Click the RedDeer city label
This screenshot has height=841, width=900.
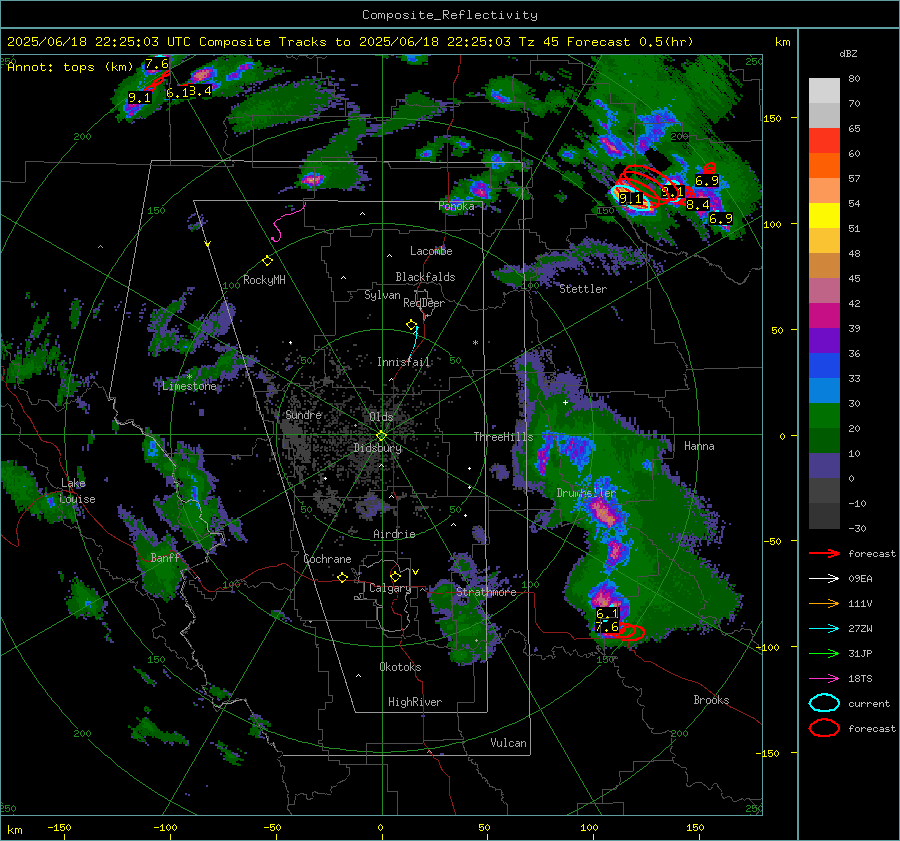click(x=424, y=303)
